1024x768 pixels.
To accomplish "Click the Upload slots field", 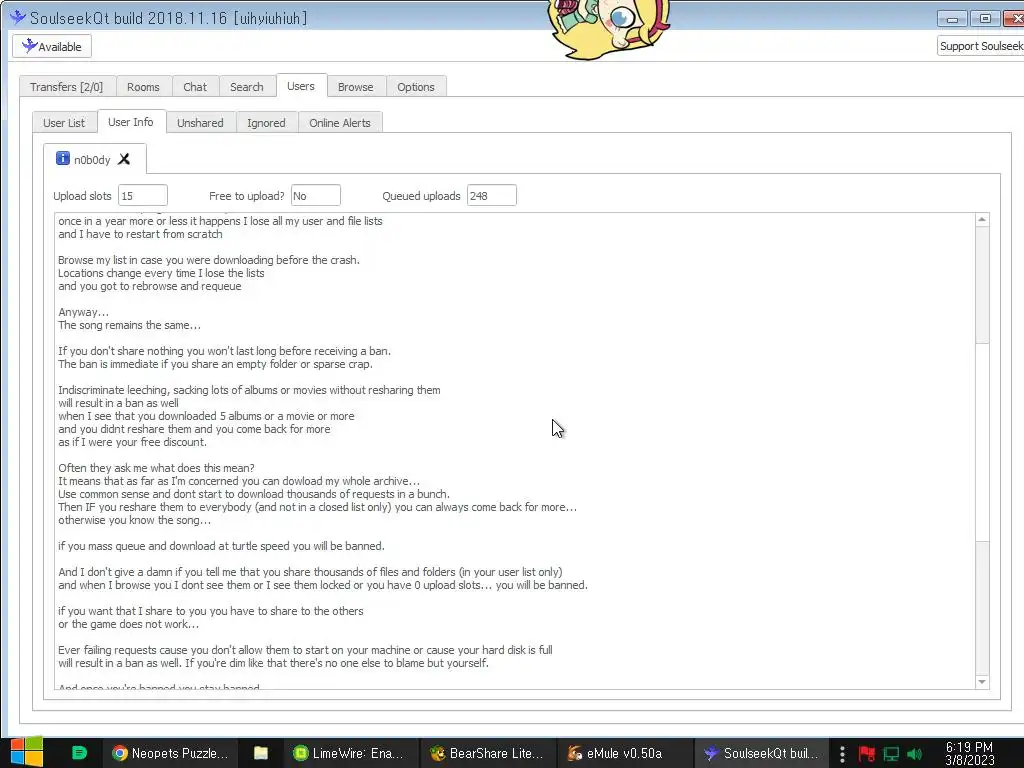I will click(142, 196).
